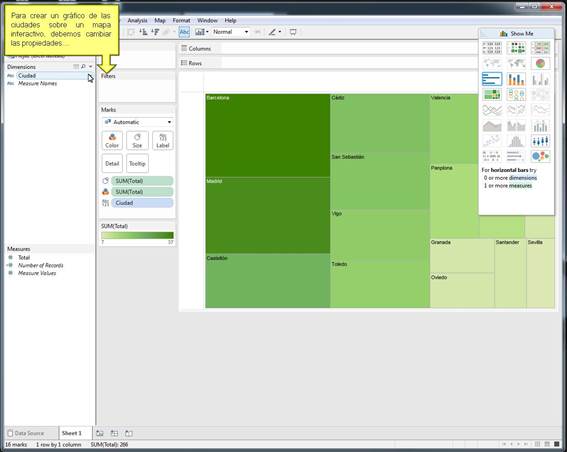This screenshot has height=452, width=567.
Task: Sort ascending using toolbar icon
Action: [x=144, y=32]
